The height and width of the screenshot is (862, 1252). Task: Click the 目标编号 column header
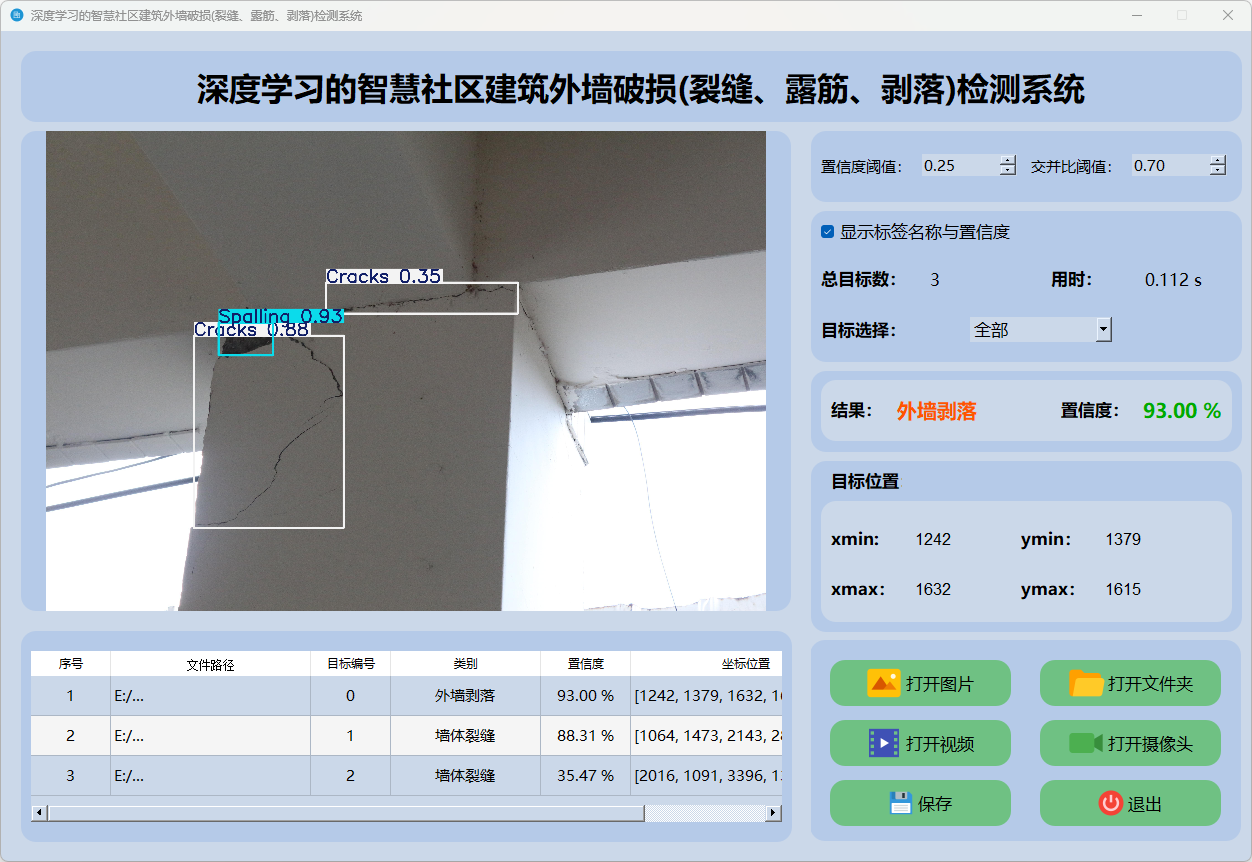[x=351, y=664]
